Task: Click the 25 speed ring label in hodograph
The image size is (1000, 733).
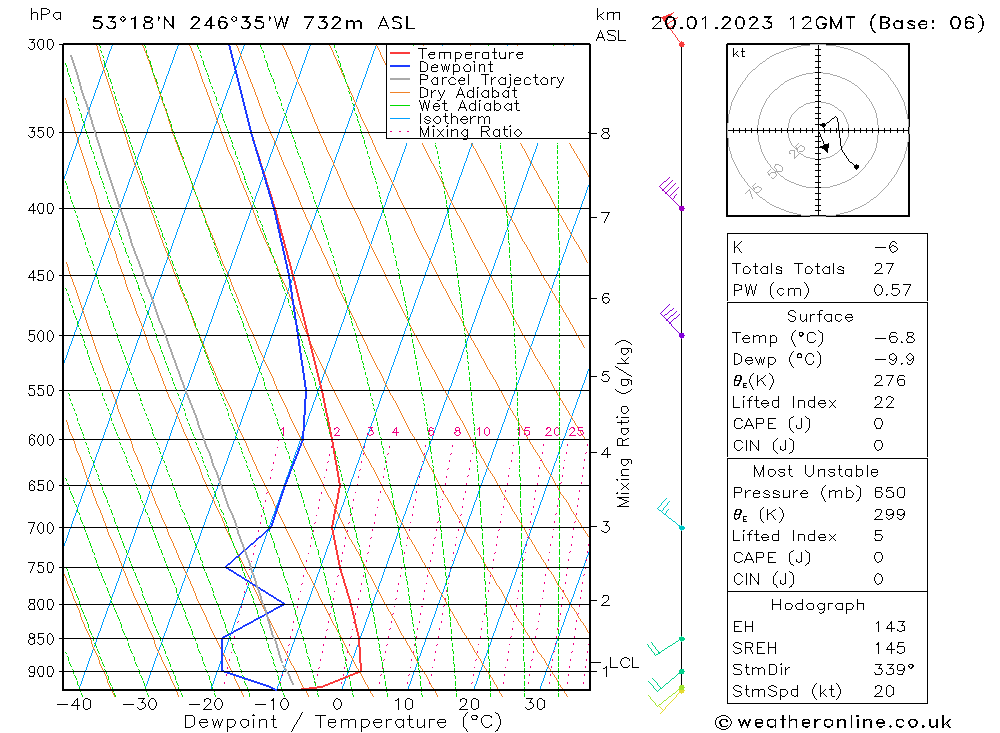Action: click(797, 151)
